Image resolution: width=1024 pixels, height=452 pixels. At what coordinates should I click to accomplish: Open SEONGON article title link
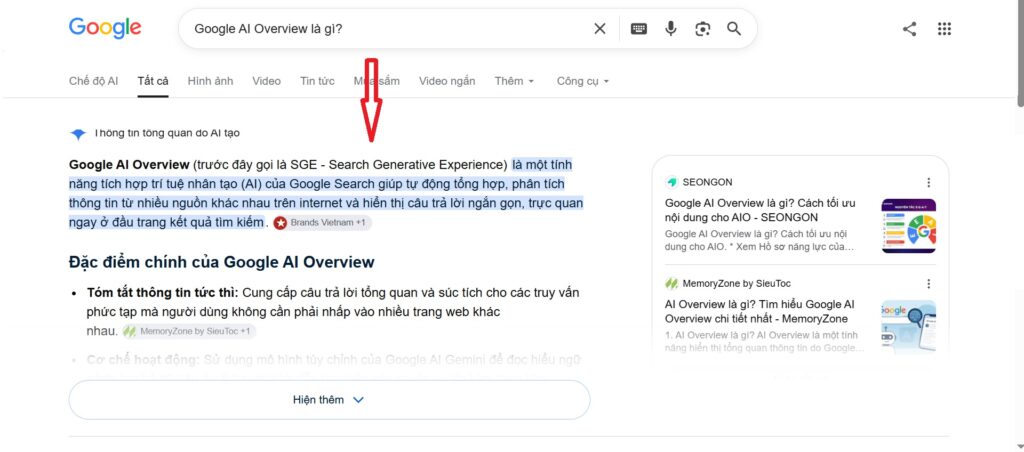click(x=760, y=210)
